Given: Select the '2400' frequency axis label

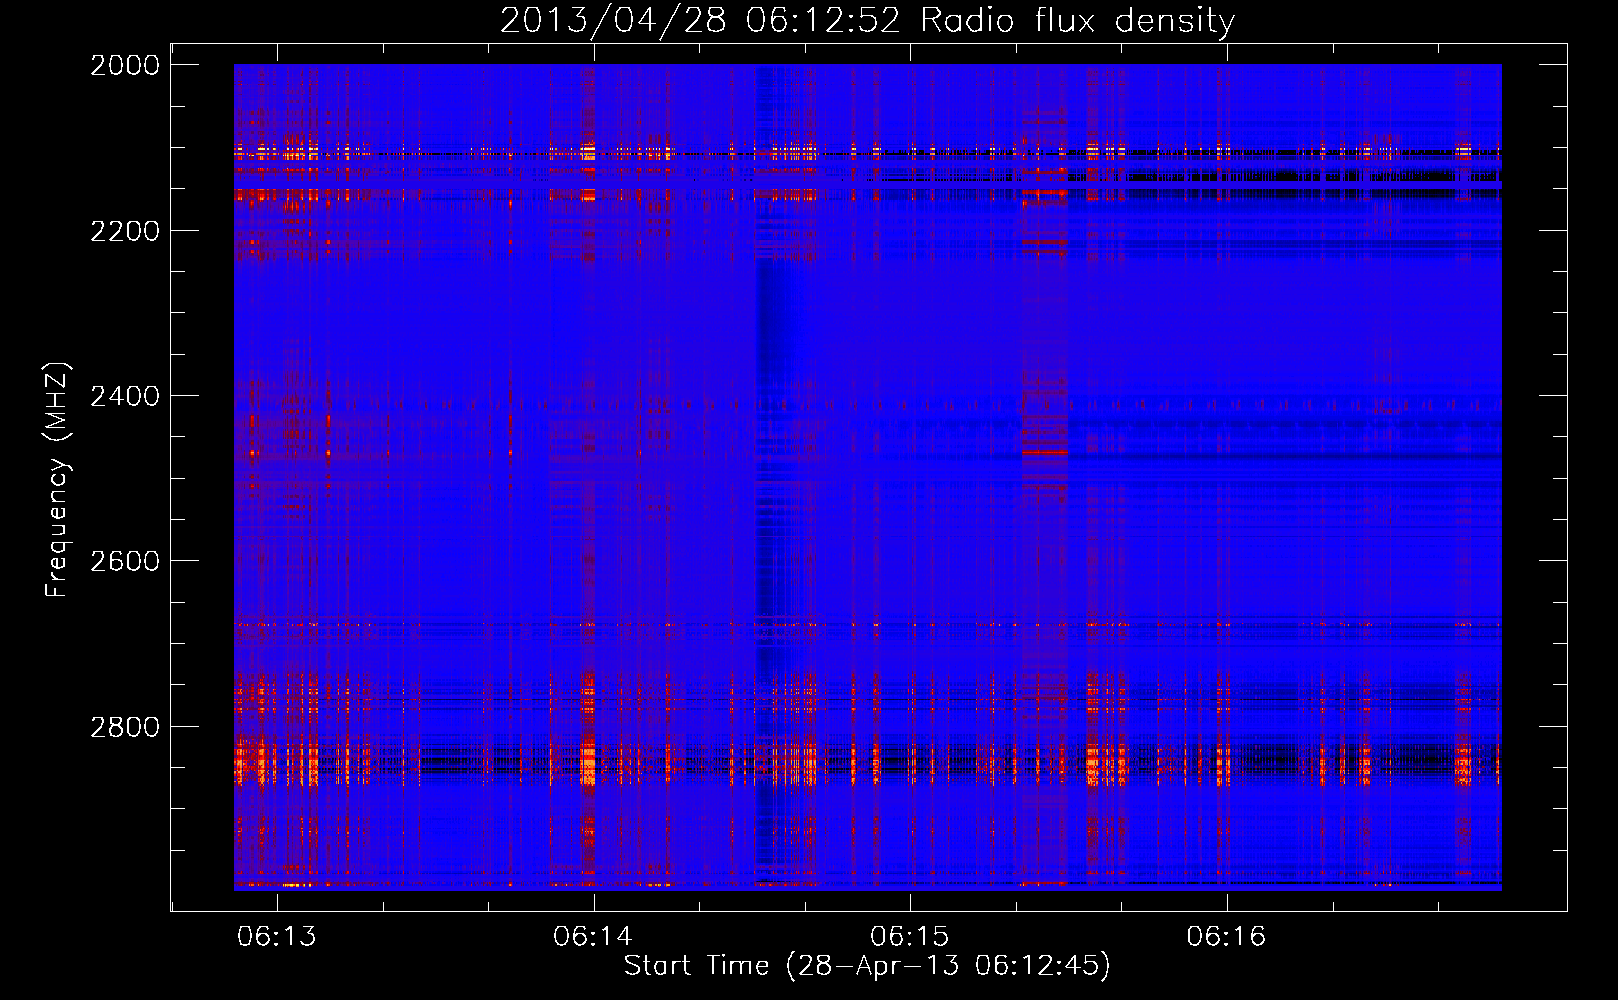Looking at the screenshot, I should point(125,396).
